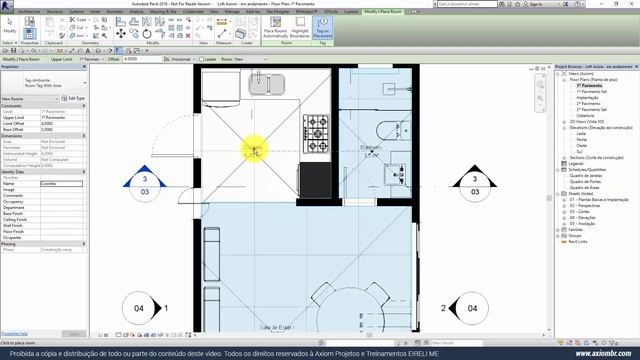Select the Move tool in Modify panel
This screenshot has height=360, width=640.
point(121,33)
